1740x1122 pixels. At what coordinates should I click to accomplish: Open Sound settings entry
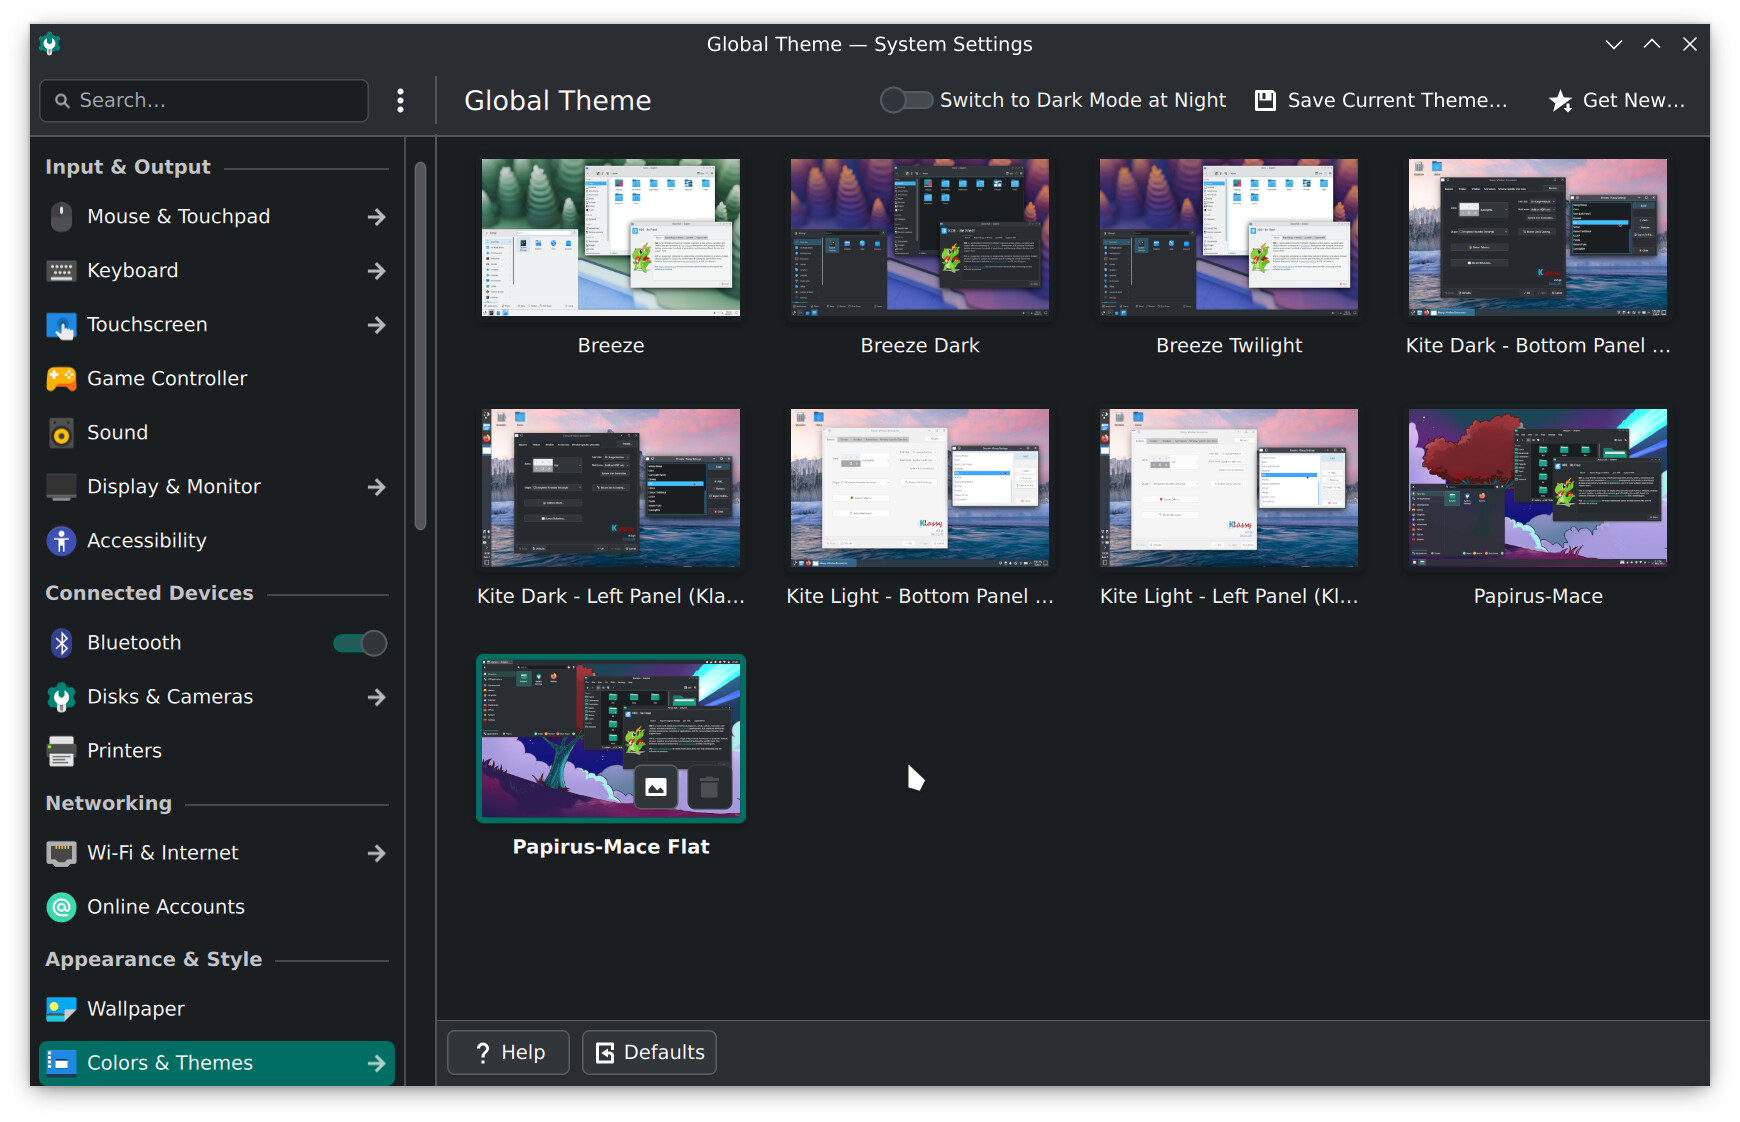(x=217, y=433)
